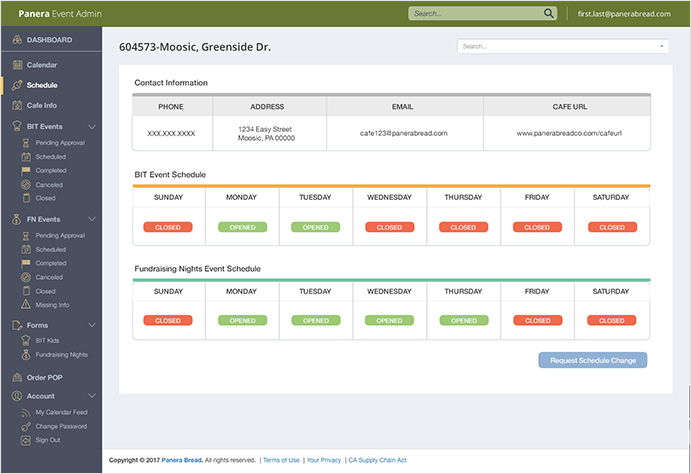Click My Calendar Feed RSS icon
Viewport: 691px width, 474px height.
click(26, 413)
